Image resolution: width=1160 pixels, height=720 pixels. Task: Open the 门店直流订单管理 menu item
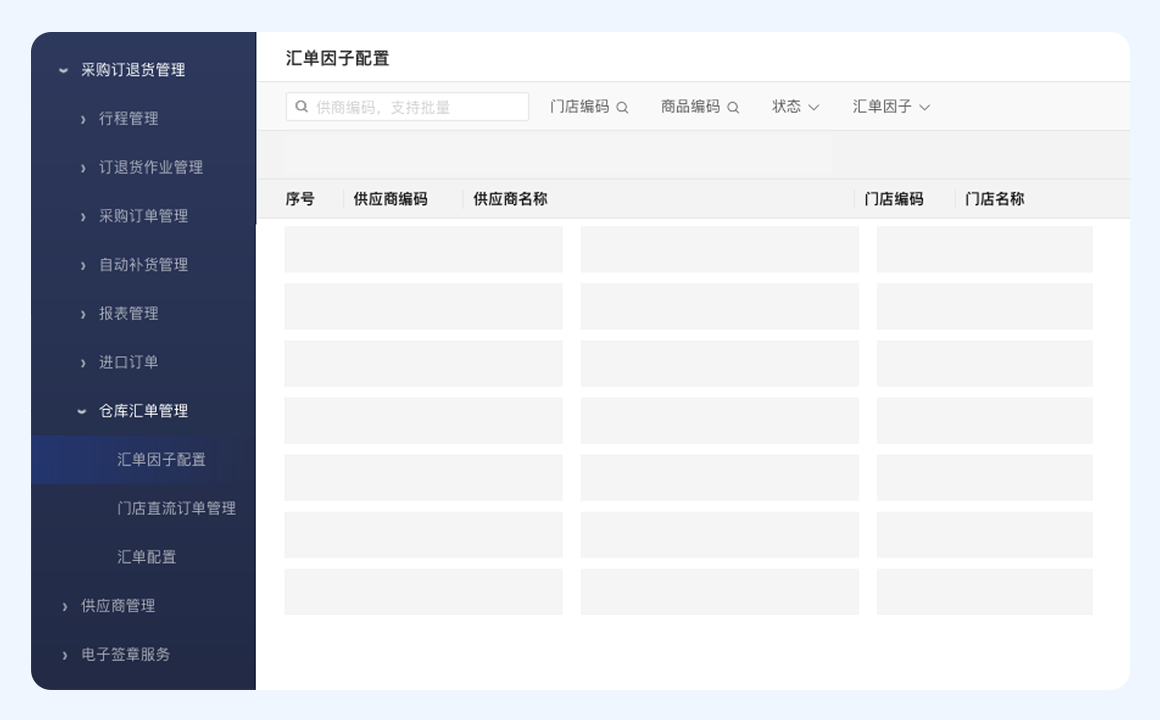tap(176, 509)
